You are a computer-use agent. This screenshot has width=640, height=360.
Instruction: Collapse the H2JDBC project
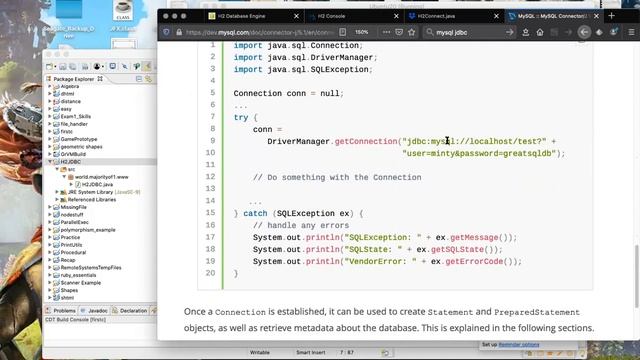pyautogui.click(x=50, y=162)
